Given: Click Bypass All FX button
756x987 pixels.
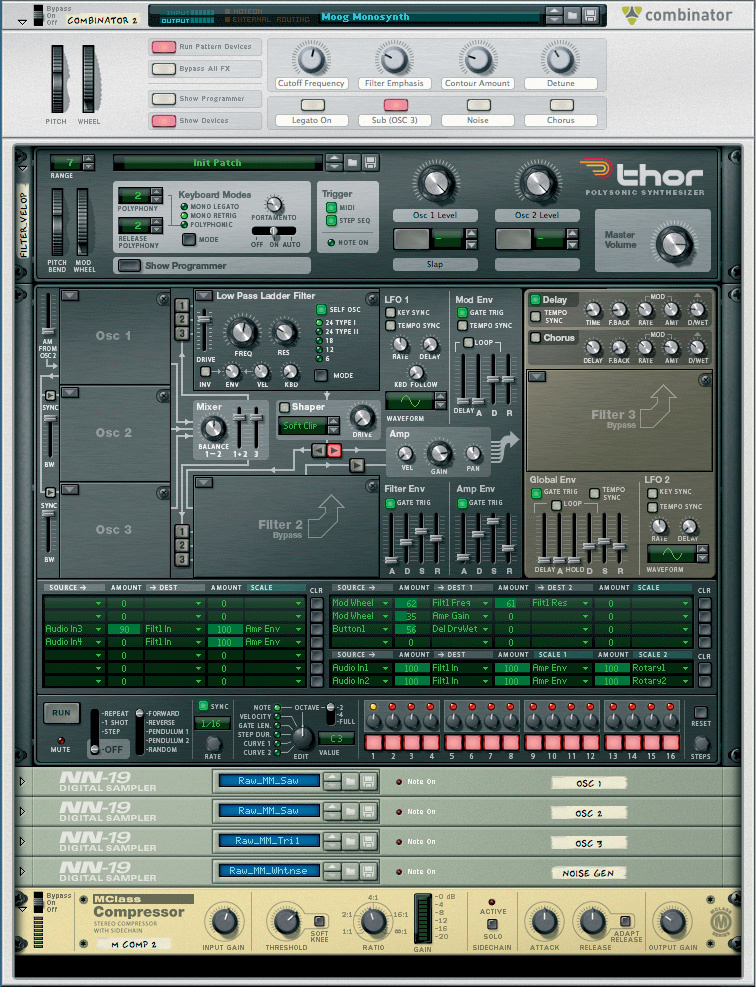Looking at the screenshot, I should [x=164, y=69].
